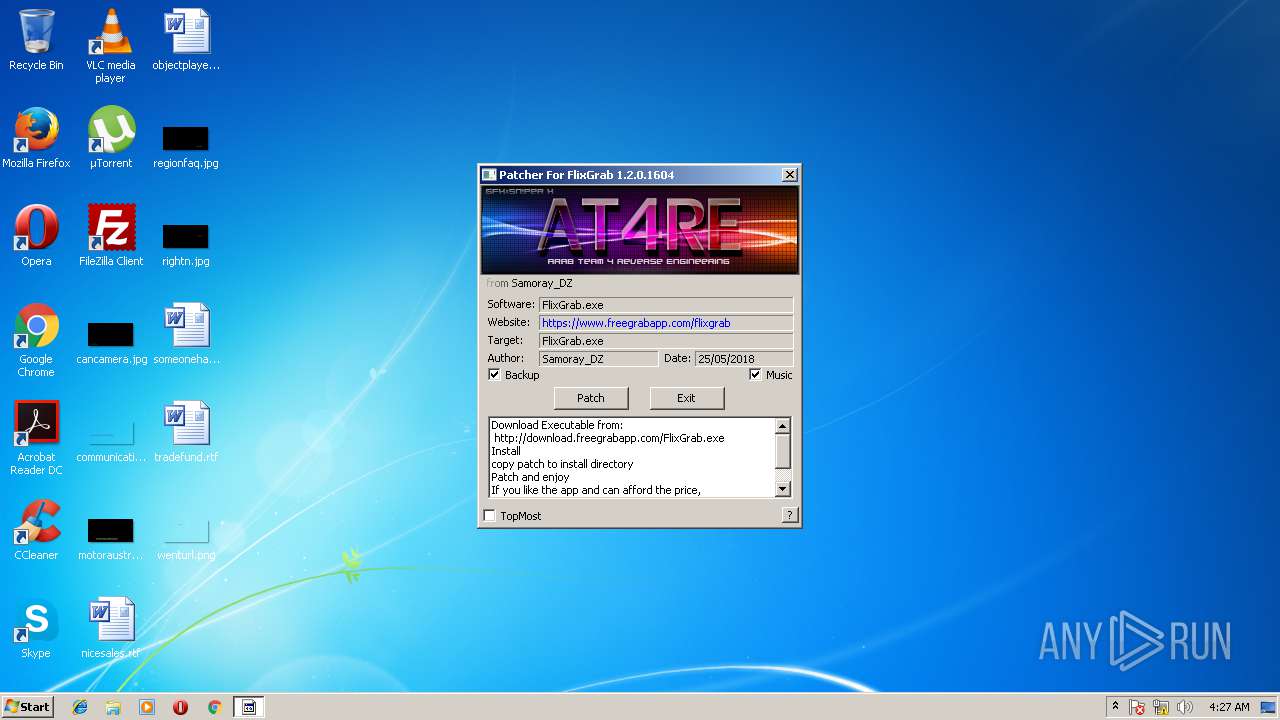The image size is (1280, 720).
Task: Launch Mozilla Firefox from the desktop
Action: tap(36, 138)
